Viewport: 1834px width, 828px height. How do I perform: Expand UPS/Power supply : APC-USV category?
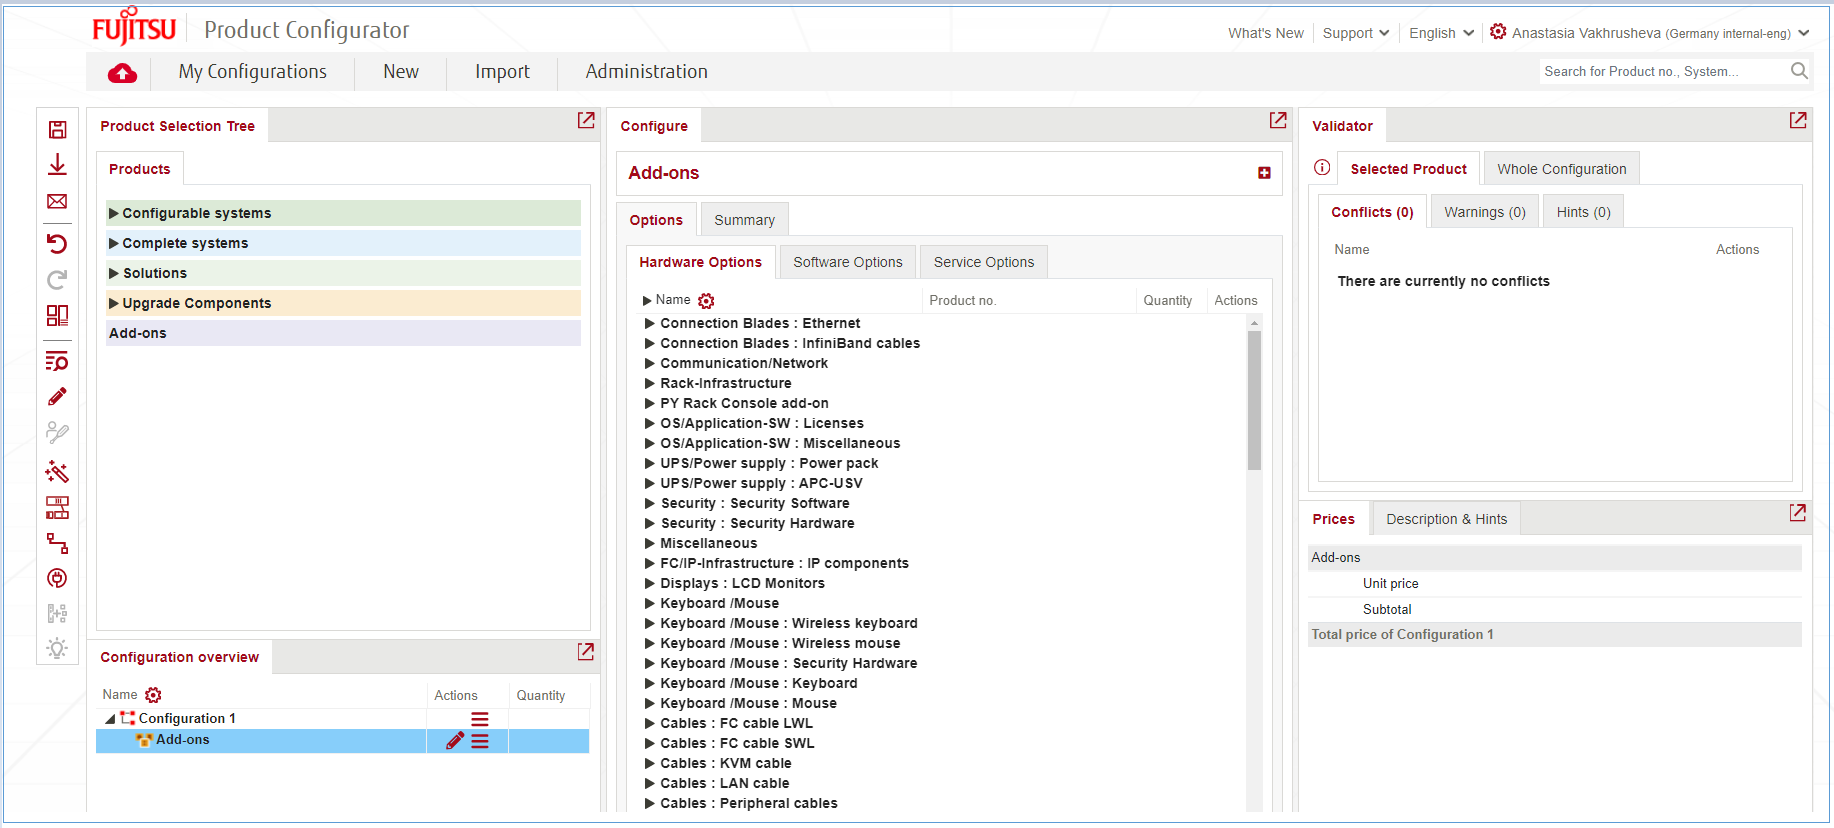tap(650, 483)
